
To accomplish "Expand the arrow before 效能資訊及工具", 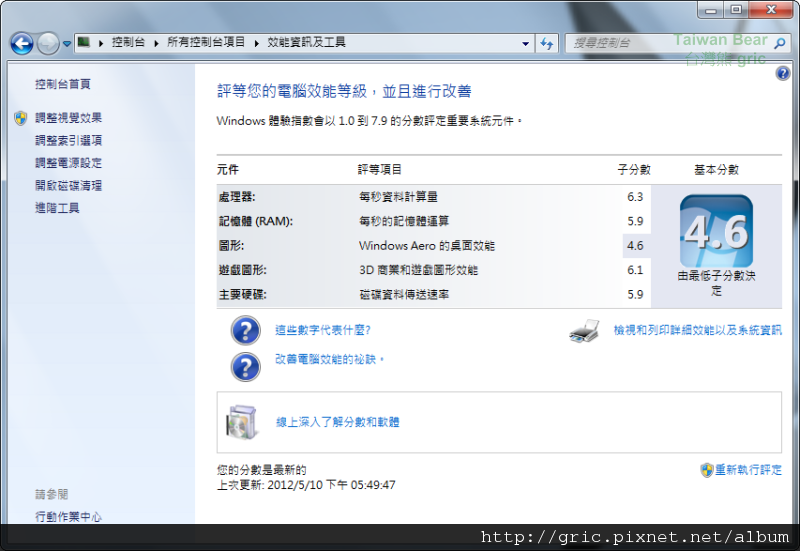I will (x=256, y=43).
